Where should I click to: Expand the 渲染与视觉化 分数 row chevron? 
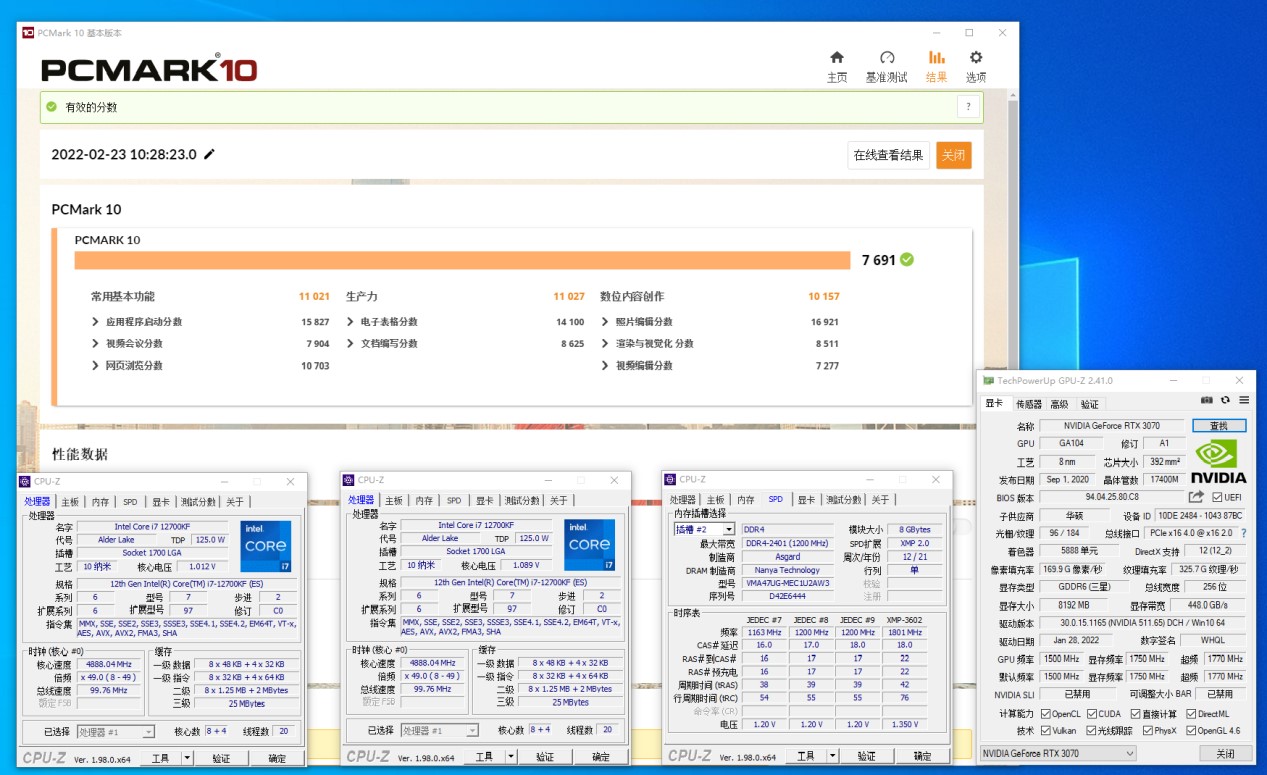tap(605, 344)
